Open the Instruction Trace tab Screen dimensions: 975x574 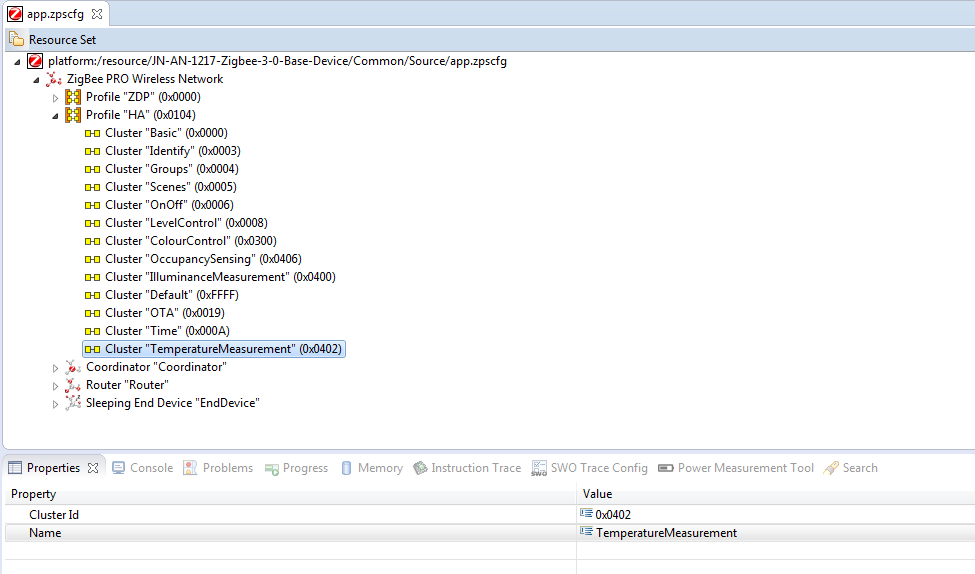467,468
